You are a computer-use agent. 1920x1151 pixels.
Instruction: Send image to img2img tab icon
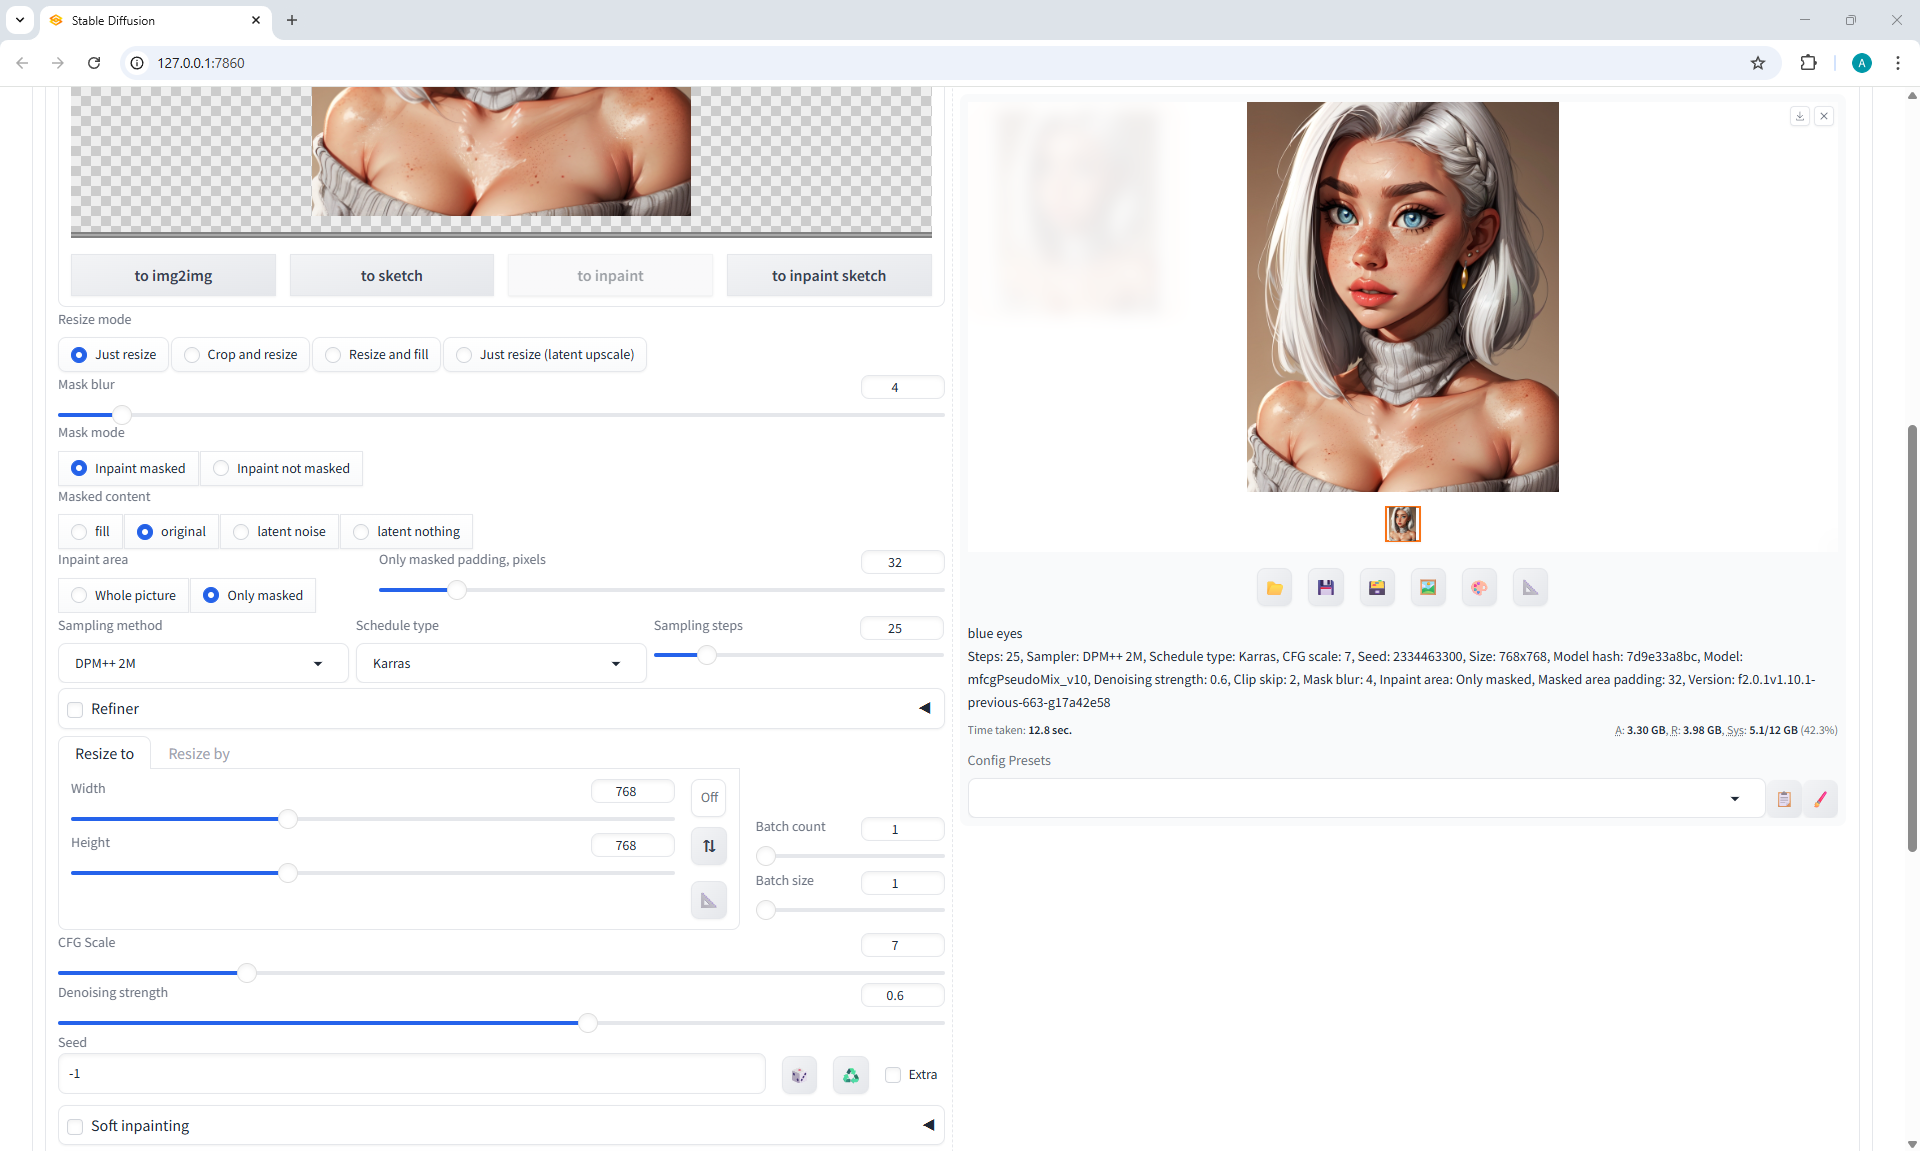(x=1428, y=588)
